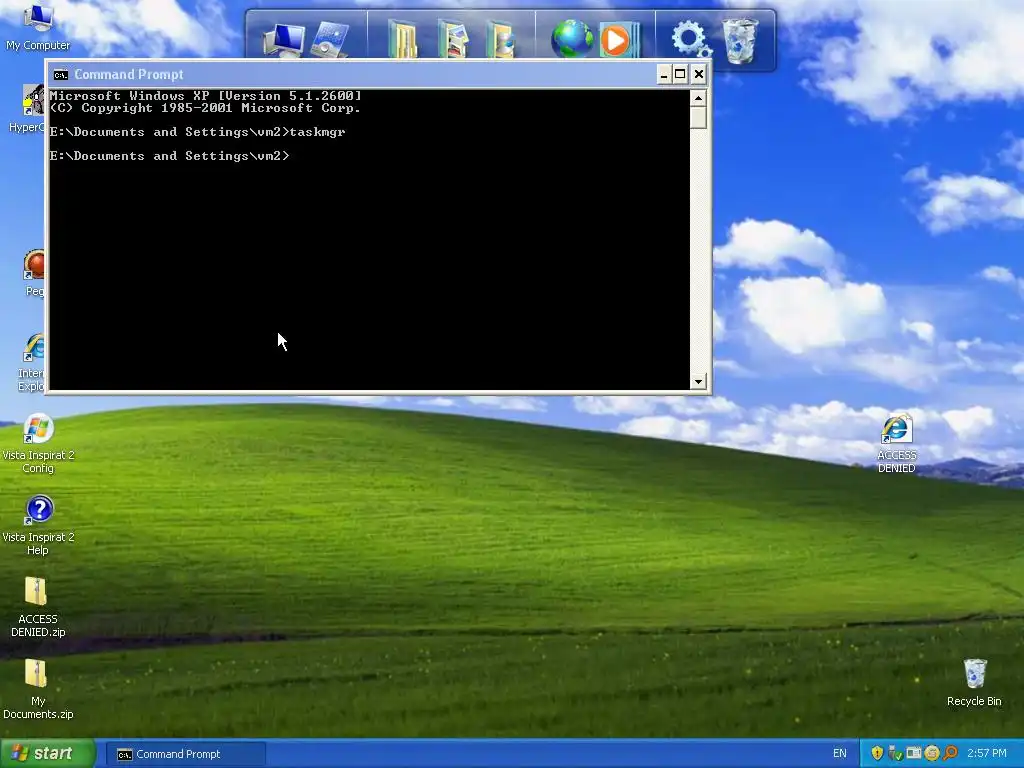The image size is (1024, 768).
Task: Click the Command Prompt scrollbar thumb
Action: pos(698,118)
